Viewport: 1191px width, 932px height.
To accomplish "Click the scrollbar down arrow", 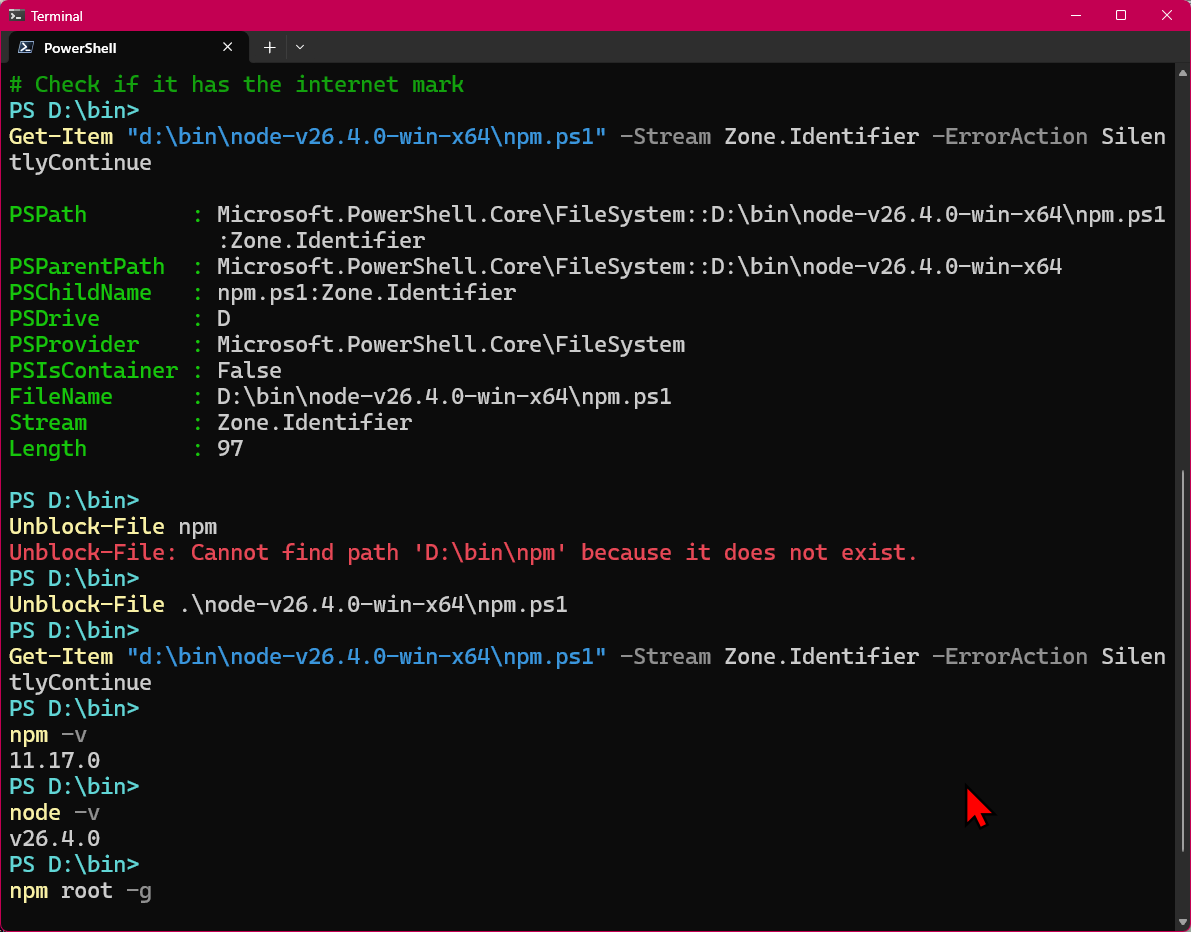I will pyautogui.click(x=1183, y=922).
